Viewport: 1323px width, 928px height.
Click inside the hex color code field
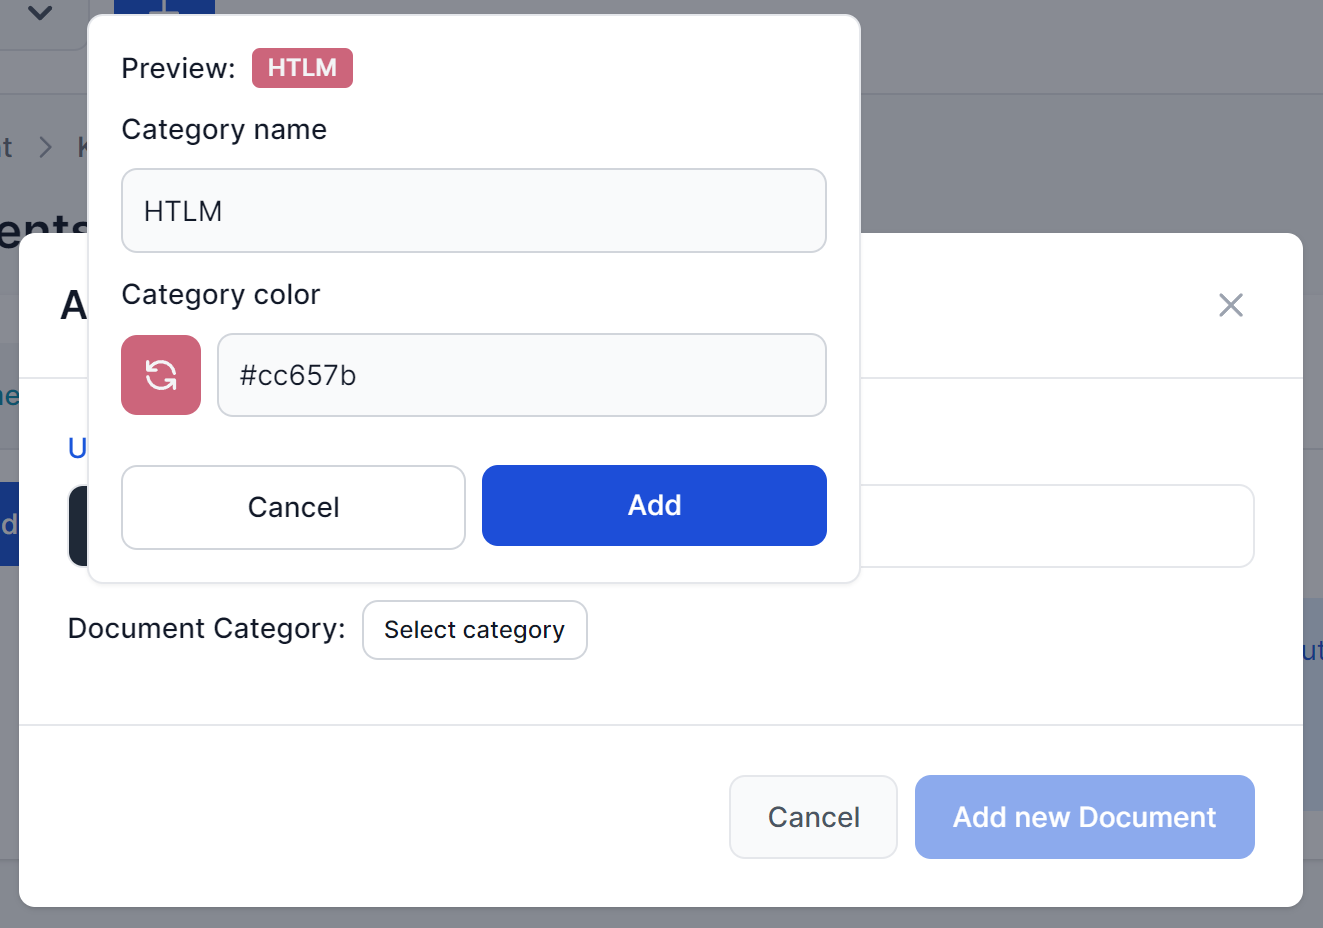pyautogui.click(x=522, y=375)
